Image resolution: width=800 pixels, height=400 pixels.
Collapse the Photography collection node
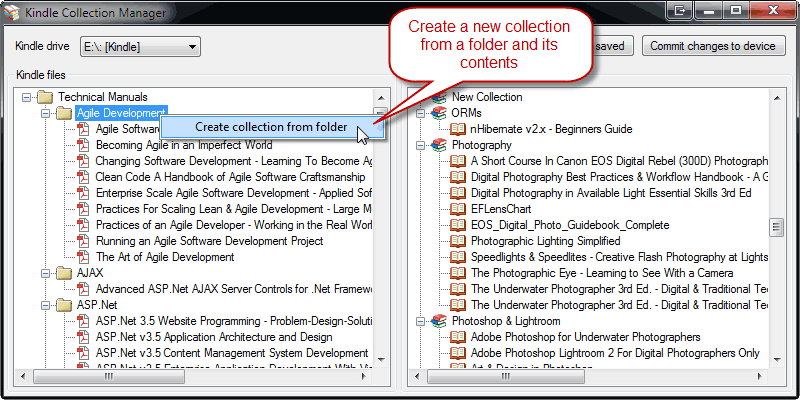click(420, 145)
